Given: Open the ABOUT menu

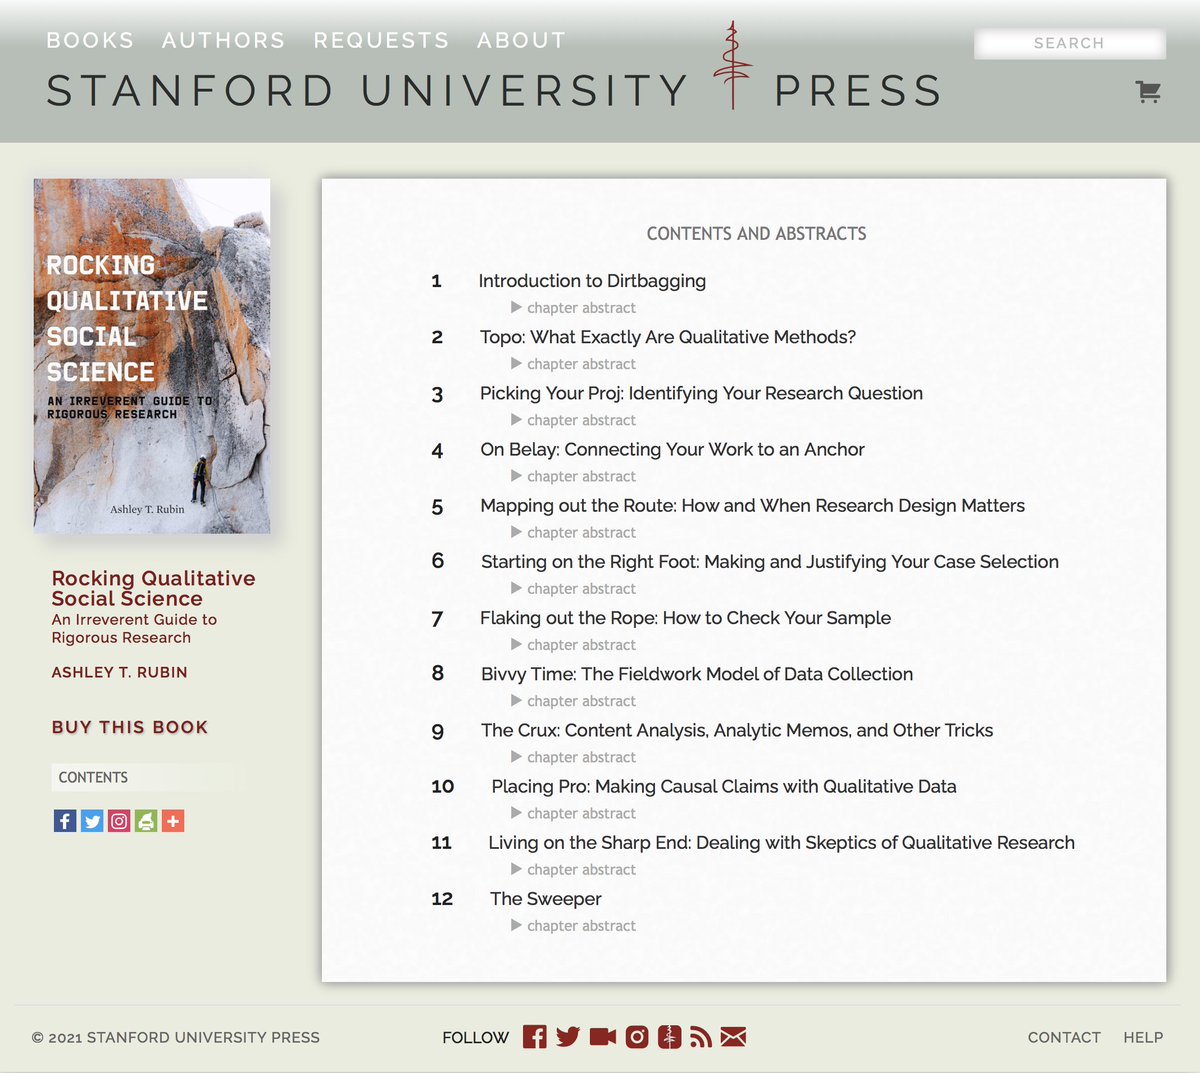Looking at the screenshot, I should click(521, 40).
